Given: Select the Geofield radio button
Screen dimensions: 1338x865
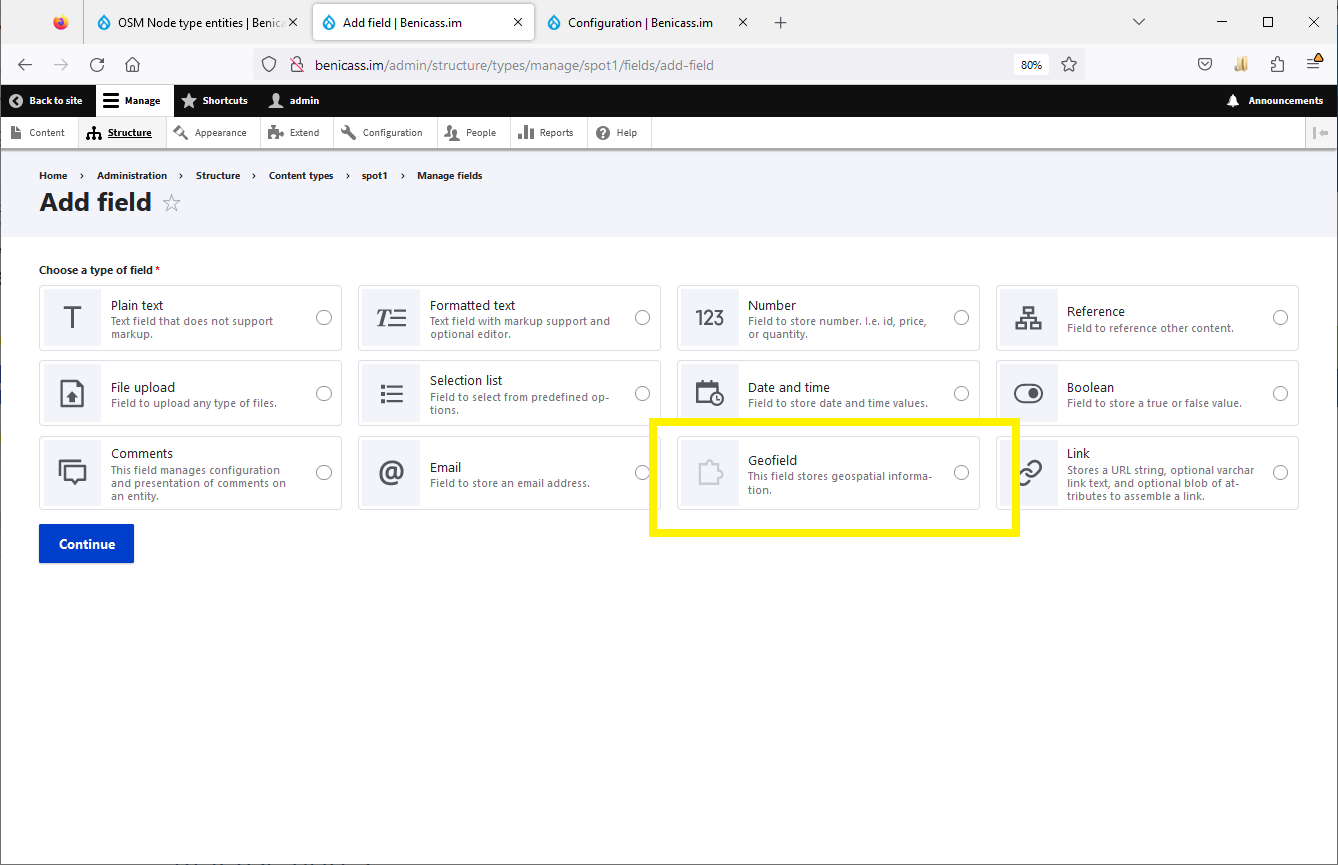Looking at the screenshot, I should (x=961, y=473).
